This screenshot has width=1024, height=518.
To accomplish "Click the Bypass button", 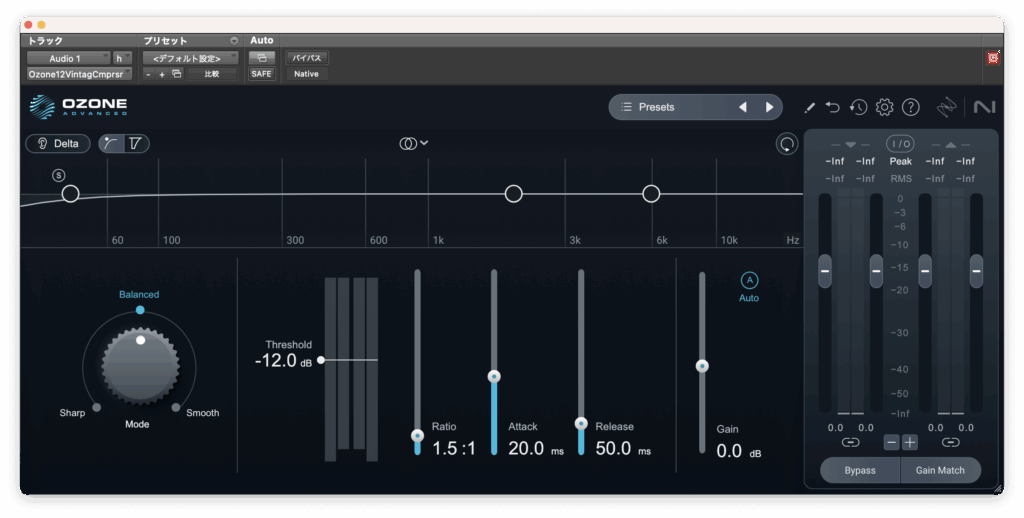I will click(x=859, y=470).
